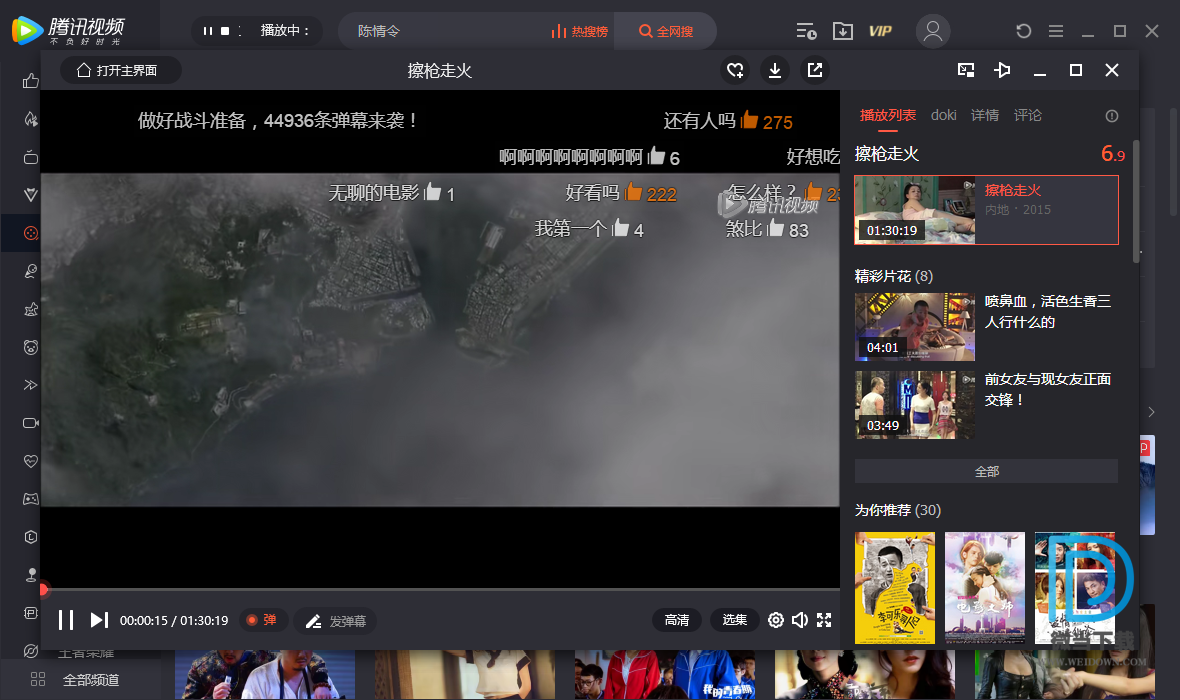Expand the right edge chevron arrow
The height and width of the screenshot is (700, 1180).
pyautogui.click(x=1151, y=412)
